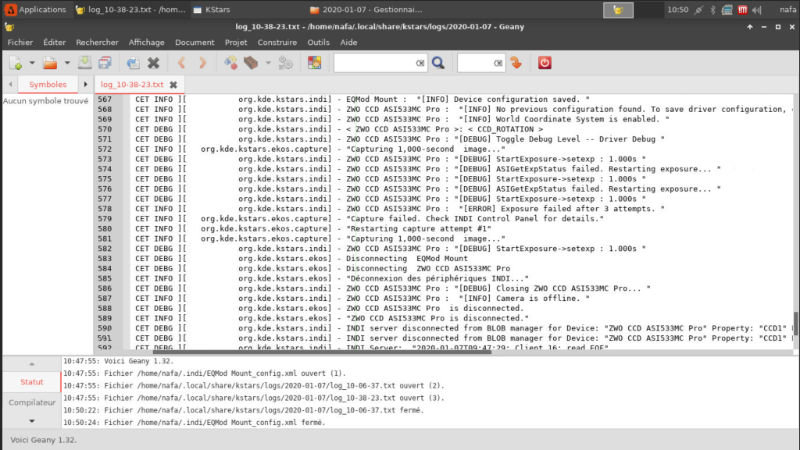Open the volume tray icon

click(x=757, y=10)
